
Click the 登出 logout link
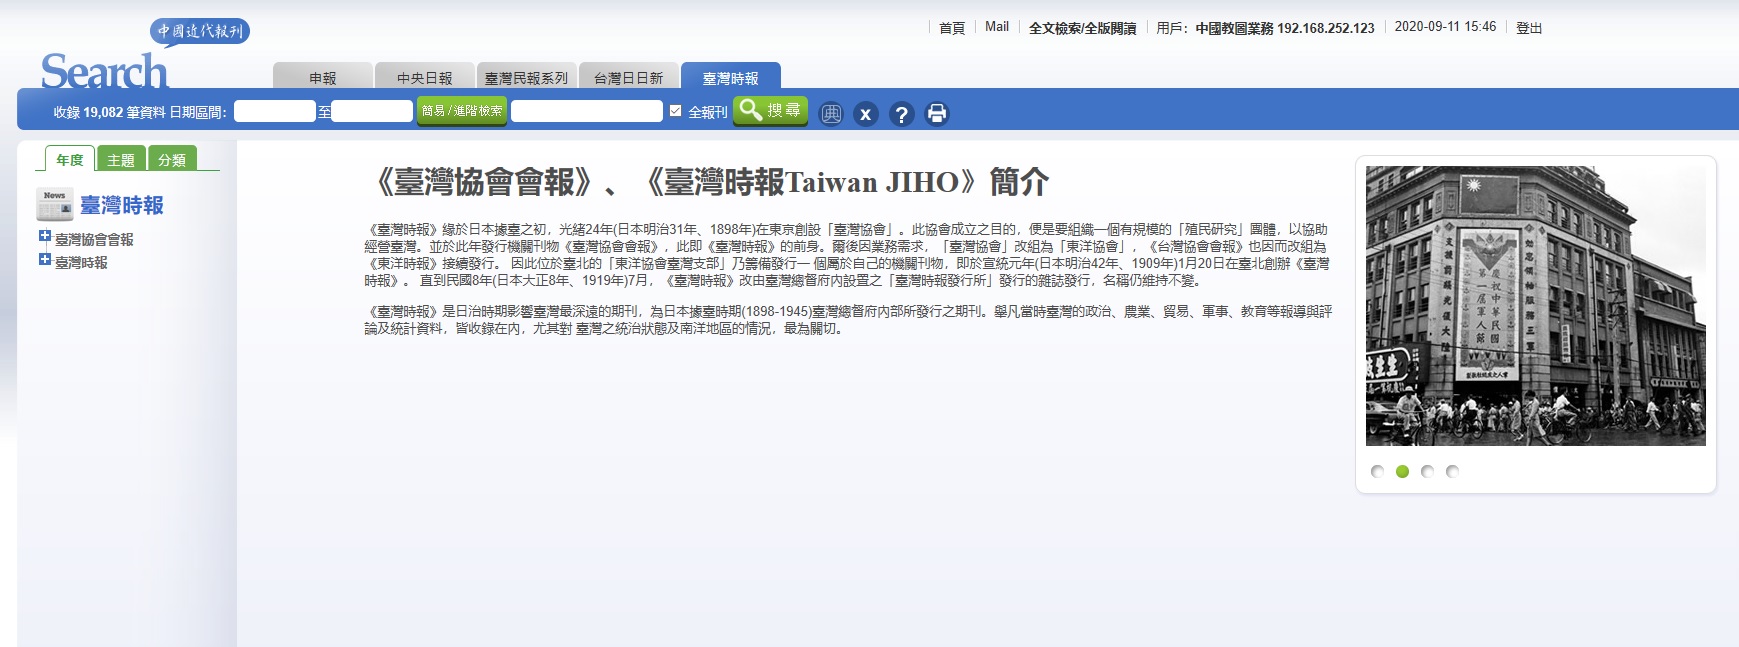coord(1528,28)
